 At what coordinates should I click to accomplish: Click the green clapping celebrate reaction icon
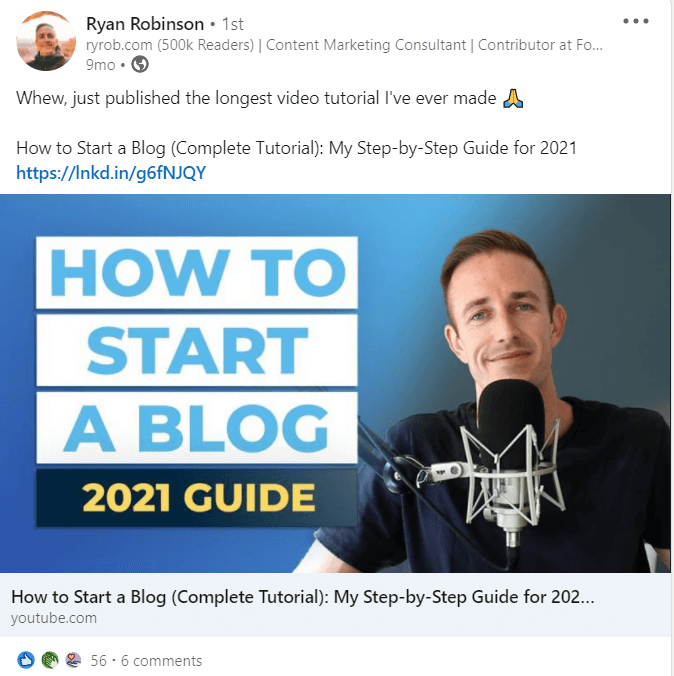coord(50,660)
